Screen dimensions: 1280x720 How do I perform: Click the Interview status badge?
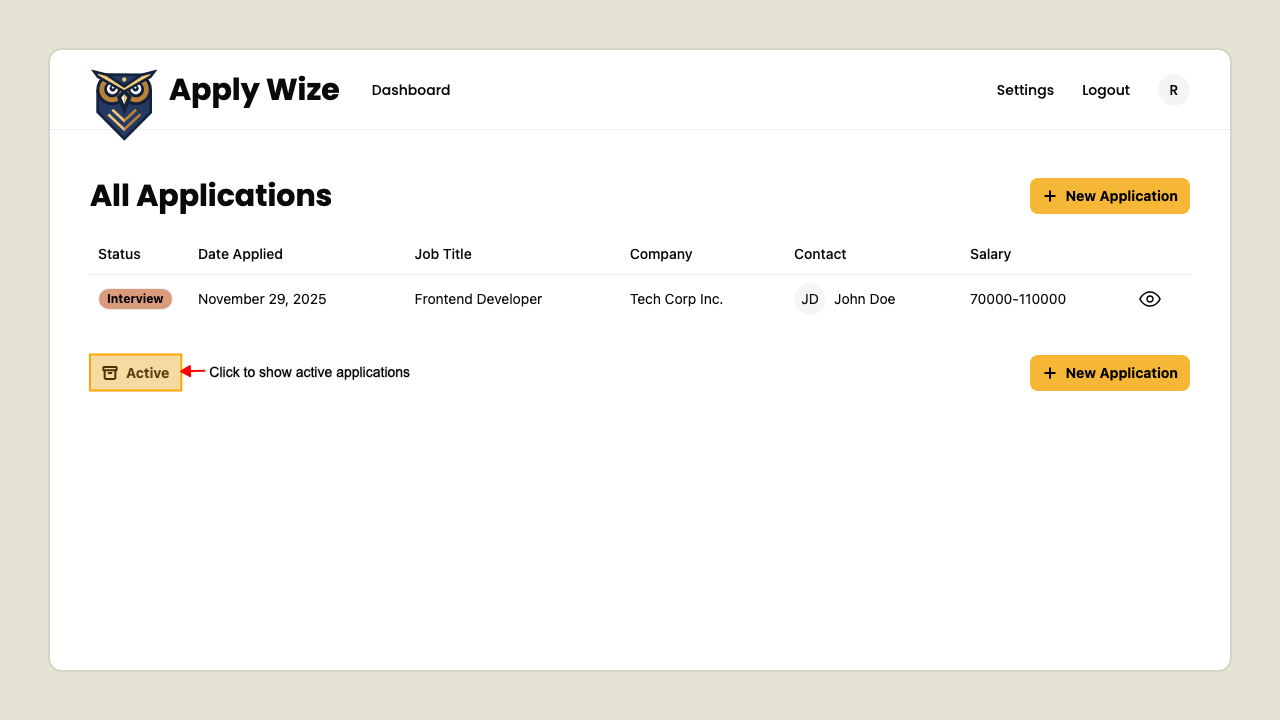pyautogui.click(x=135, y=298)
